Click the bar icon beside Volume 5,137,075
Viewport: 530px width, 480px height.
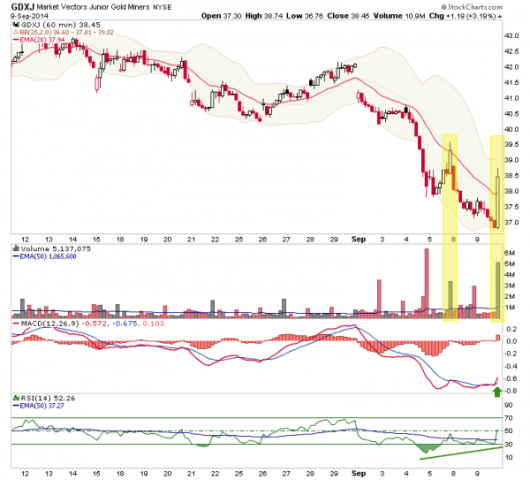click(x=16, y=249)
